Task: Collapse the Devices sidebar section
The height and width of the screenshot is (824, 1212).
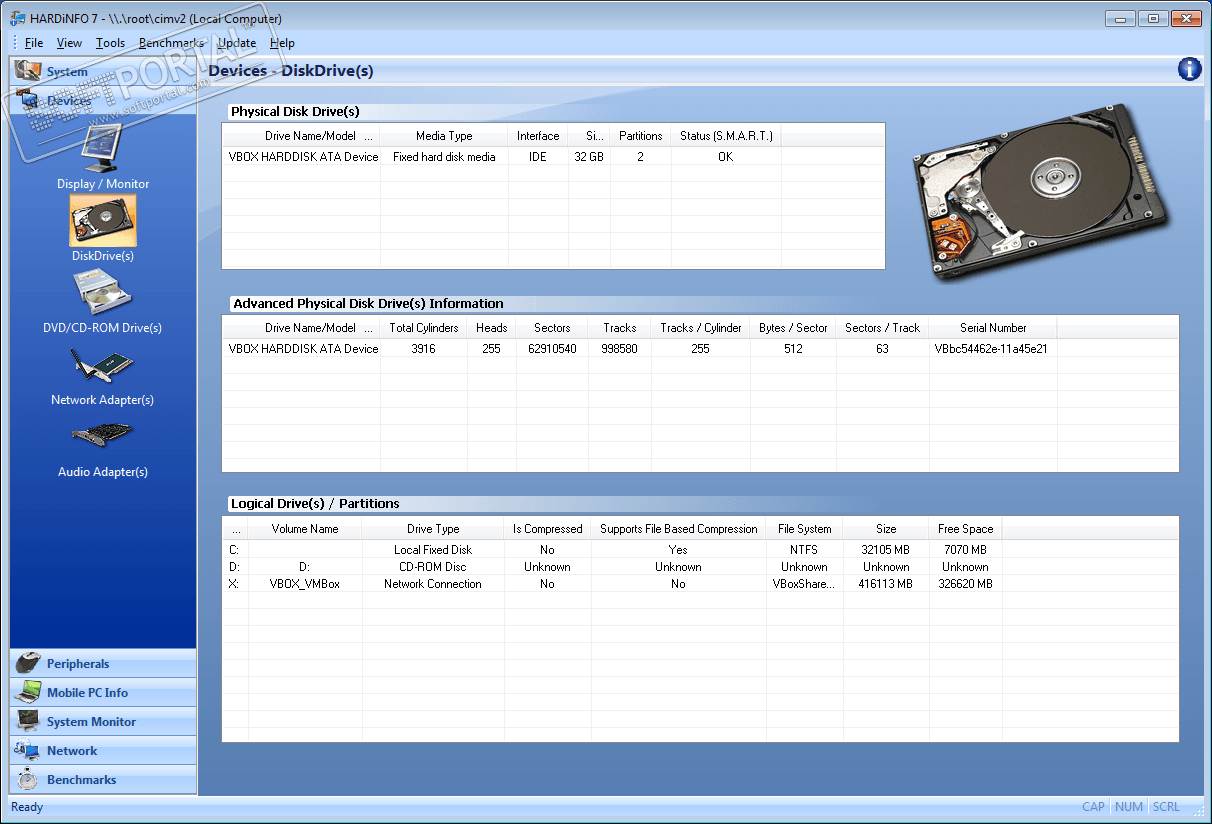Action: click(x=103, y=100)
